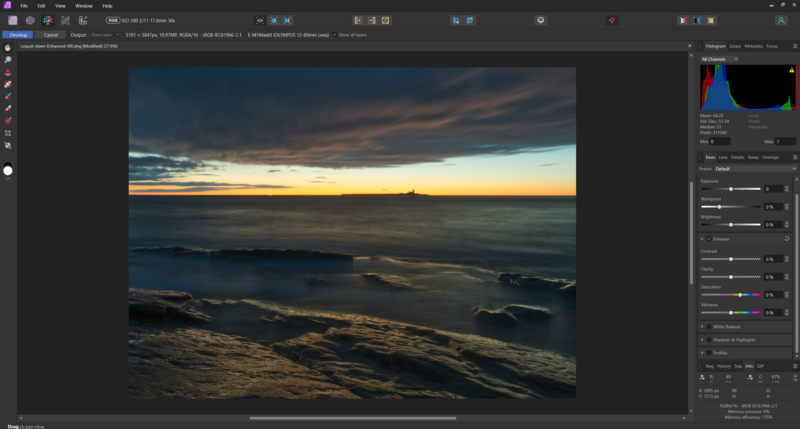800x429 pixels.
Task: Select the Crop tool
Action: pyautogui.click(x=8, y=133)
